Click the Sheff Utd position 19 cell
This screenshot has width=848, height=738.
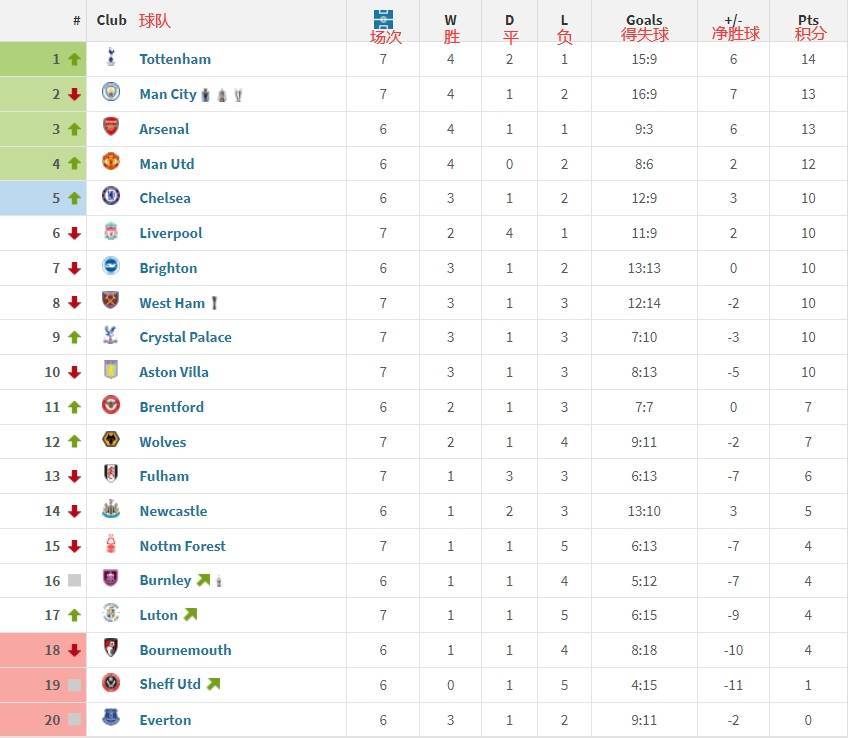[x=52, y=685]
